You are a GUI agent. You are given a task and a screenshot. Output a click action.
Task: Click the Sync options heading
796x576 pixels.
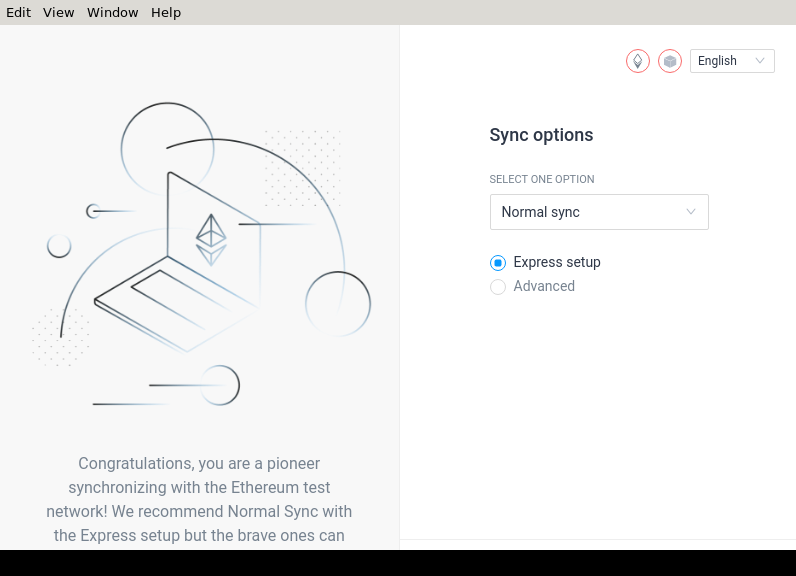point(541,135)
